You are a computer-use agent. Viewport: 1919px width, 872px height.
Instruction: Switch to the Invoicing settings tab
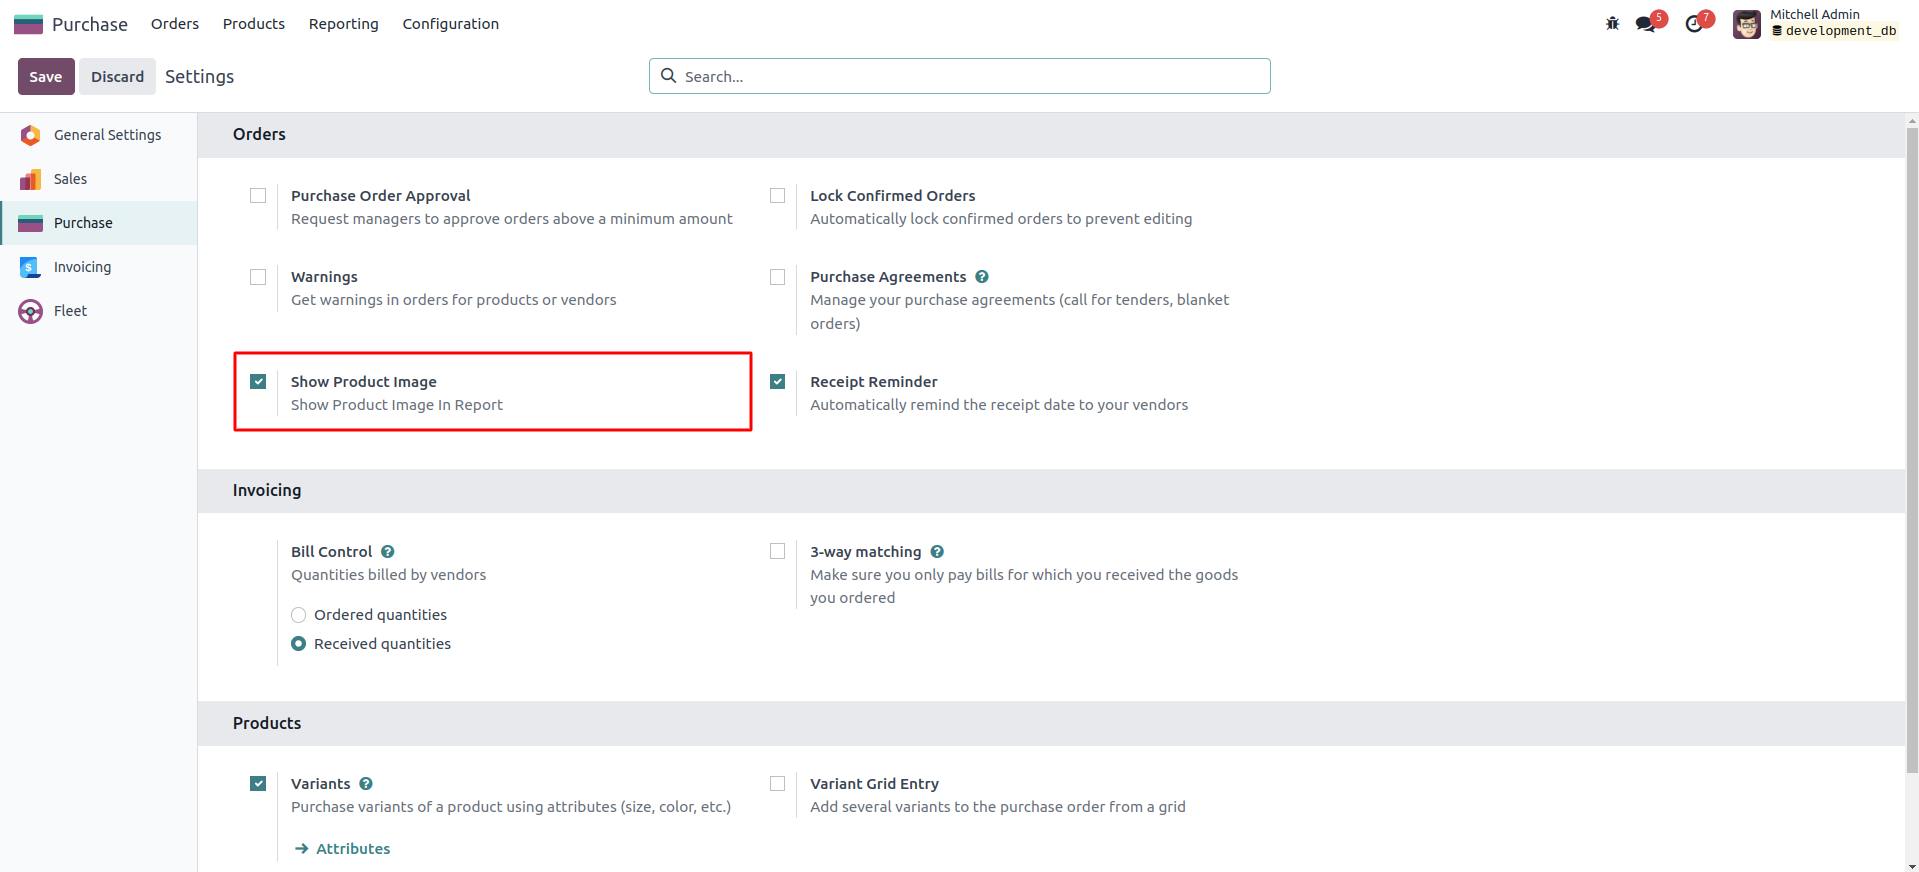pos(82,267)
